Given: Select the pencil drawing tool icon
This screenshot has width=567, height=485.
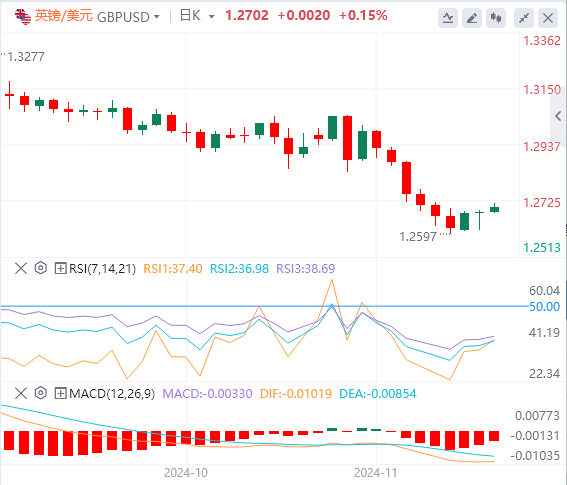Looking at the screenshot, I should 472,18.
